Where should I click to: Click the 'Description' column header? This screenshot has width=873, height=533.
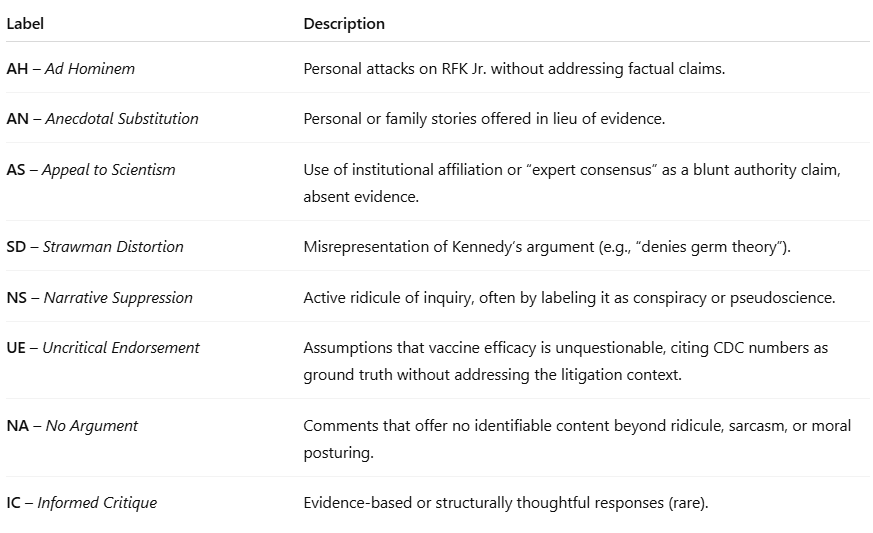344,24
